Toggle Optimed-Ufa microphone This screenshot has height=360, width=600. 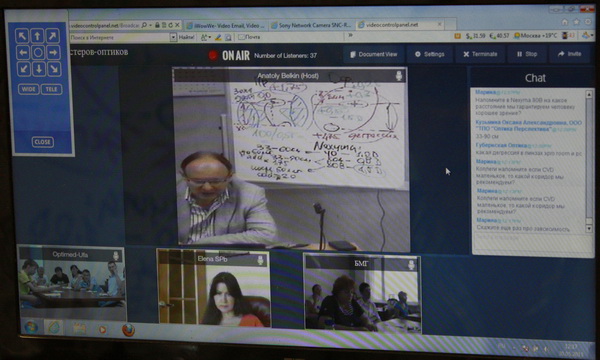pyautogui.click(x=115, y=255)
